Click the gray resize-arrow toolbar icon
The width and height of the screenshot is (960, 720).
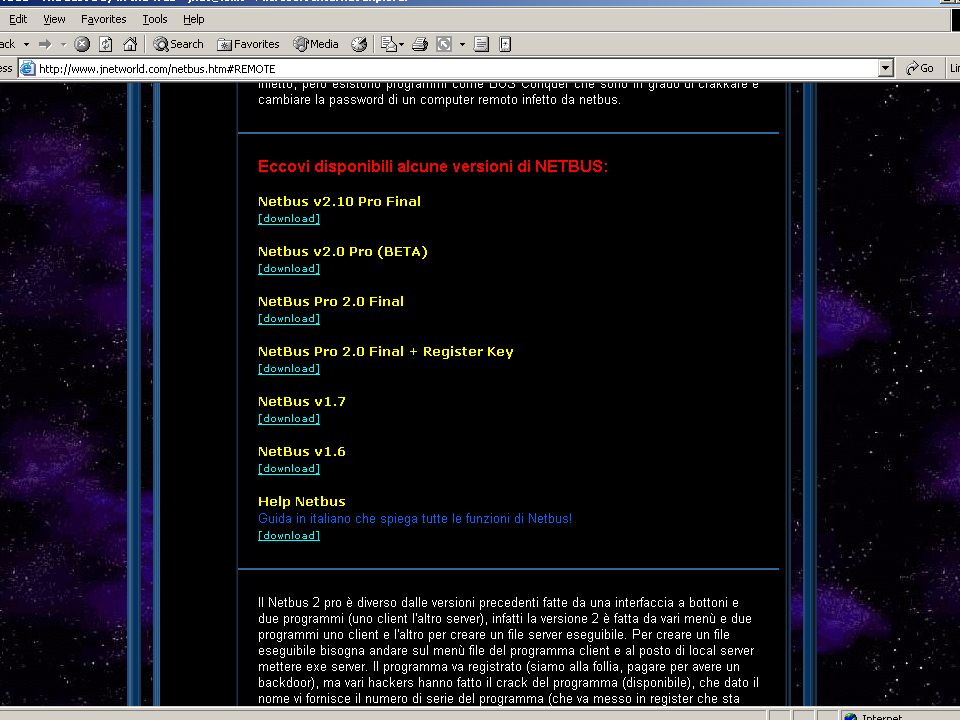(444, 44)
